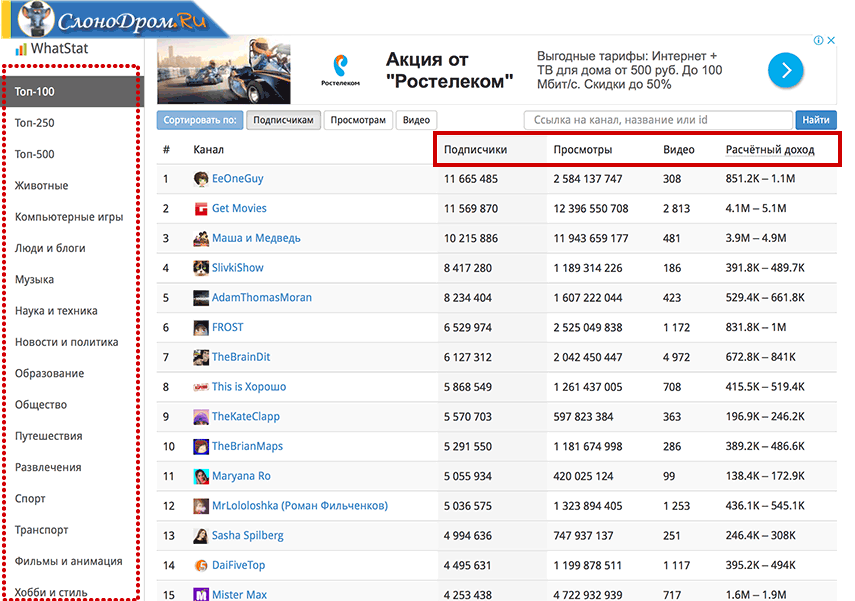This screenshot has width=855, height=601.
Task: Sort channels by Видео button
Action: (416, 120)
